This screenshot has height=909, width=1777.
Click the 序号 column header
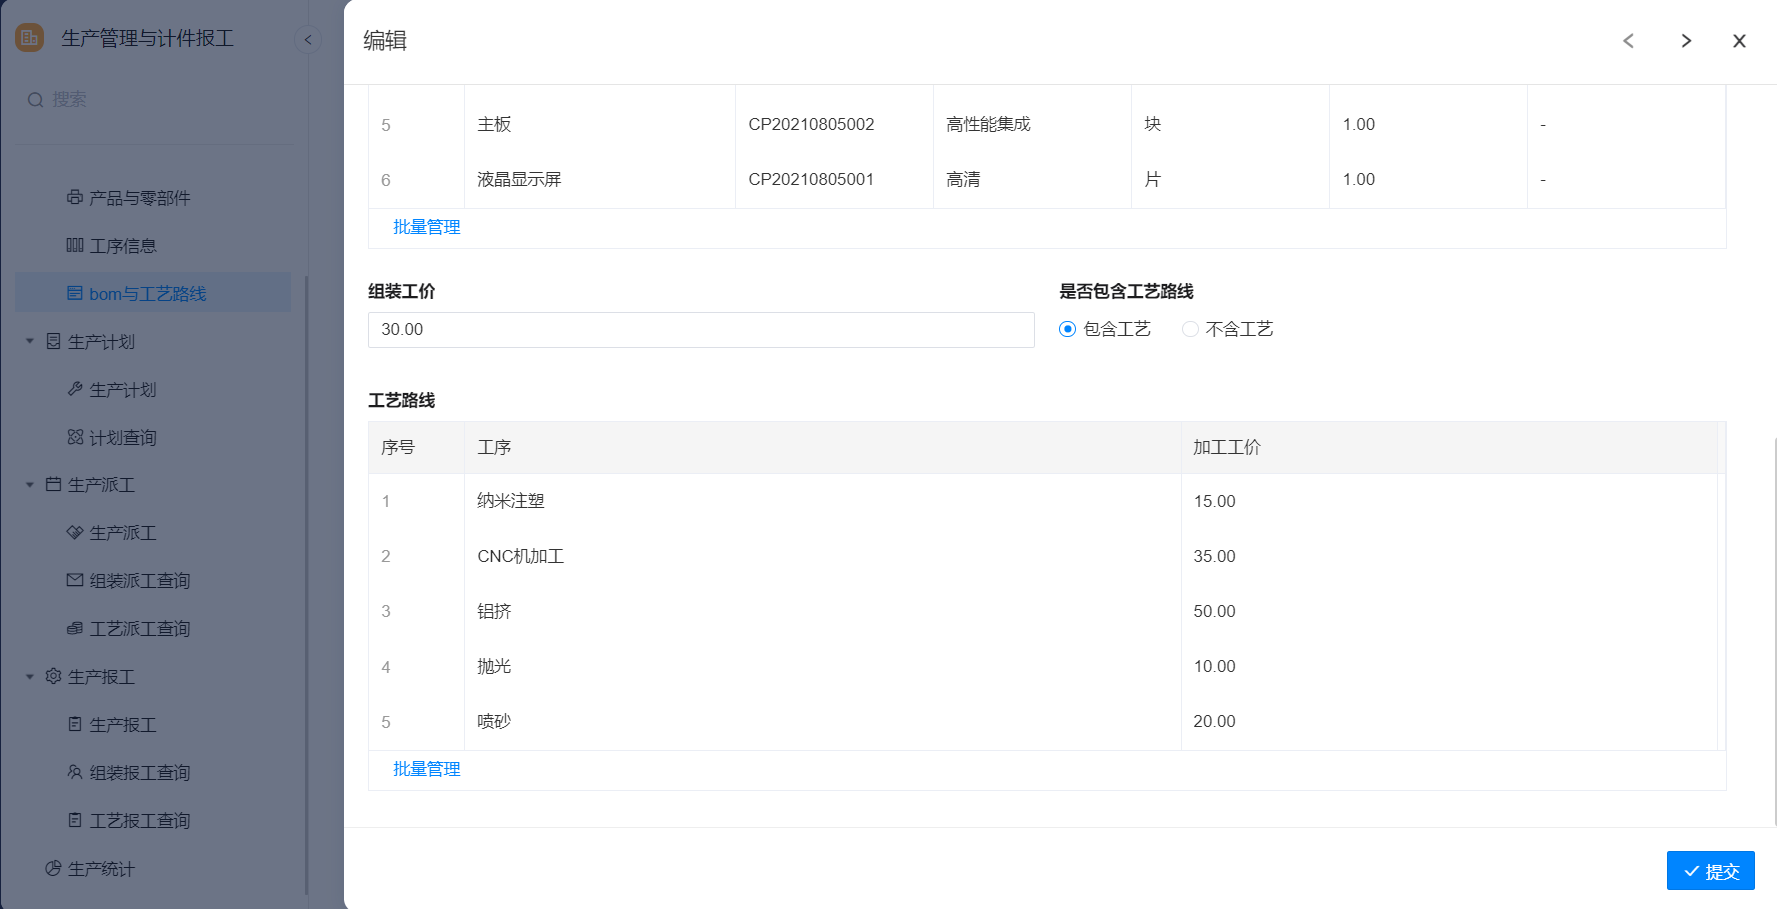(x=417, y=447)
